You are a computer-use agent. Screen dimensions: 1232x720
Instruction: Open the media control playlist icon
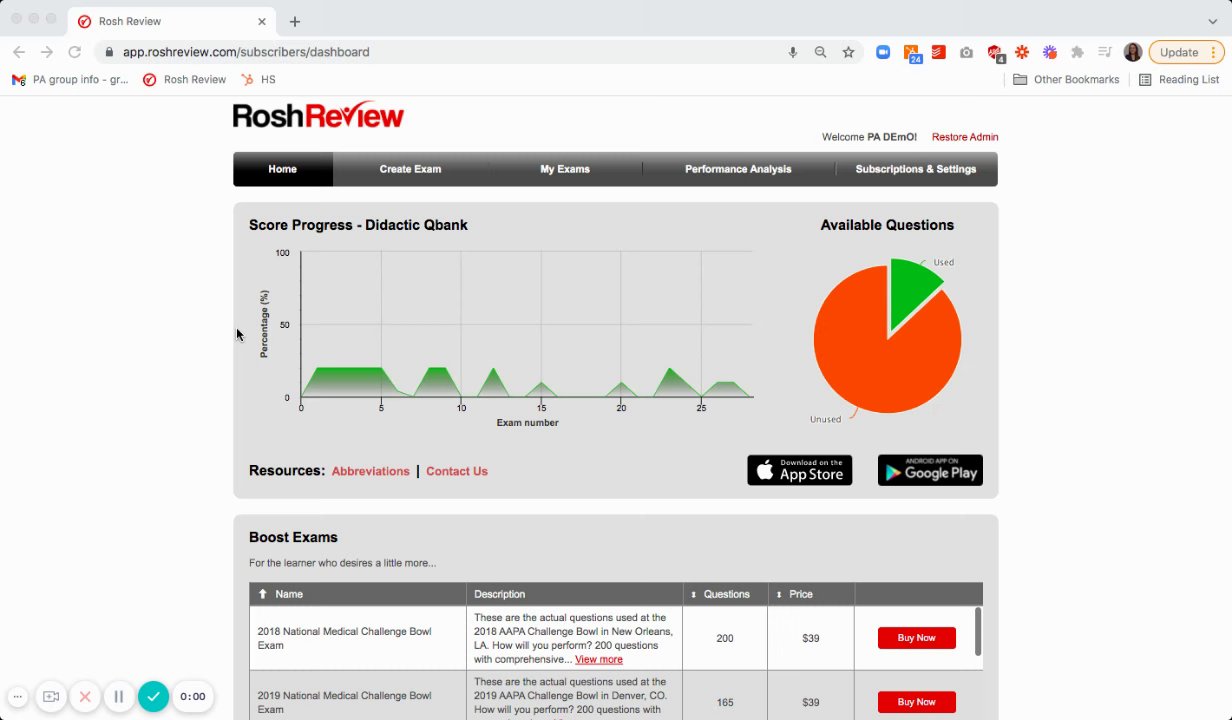1105,52
